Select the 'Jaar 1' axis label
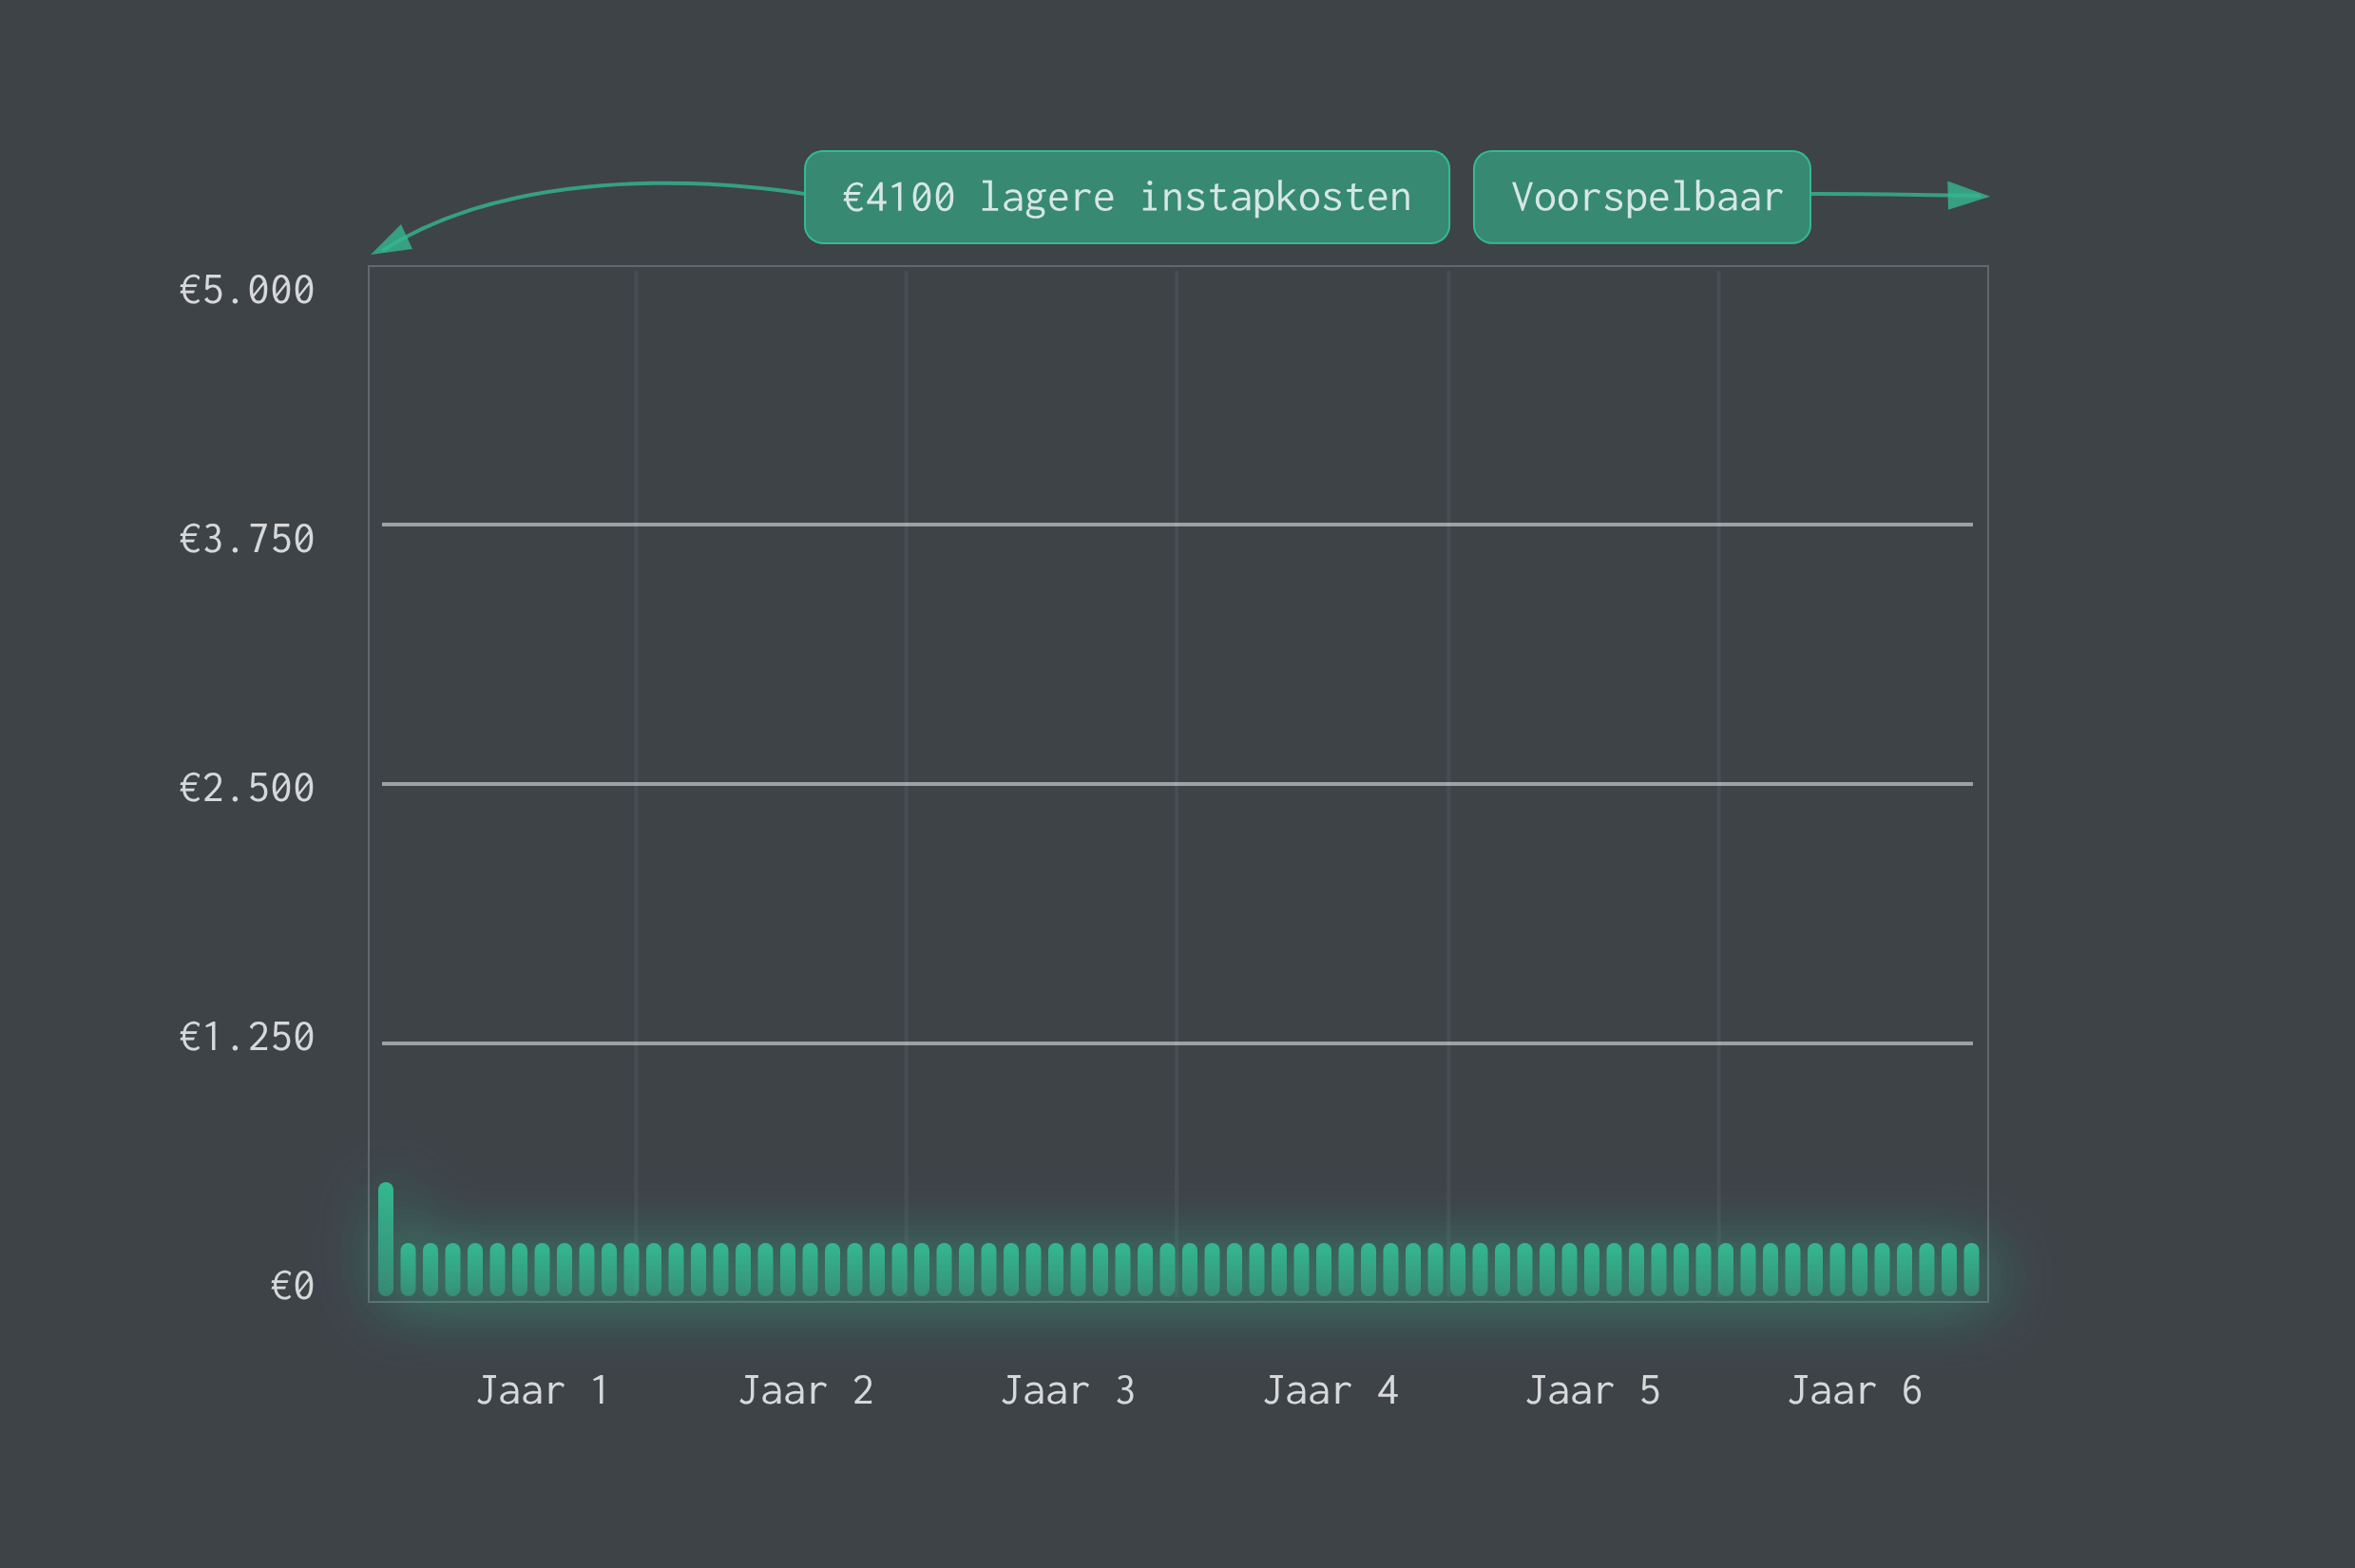This screenshot has height=1568, width=2355. [542, 1391]
